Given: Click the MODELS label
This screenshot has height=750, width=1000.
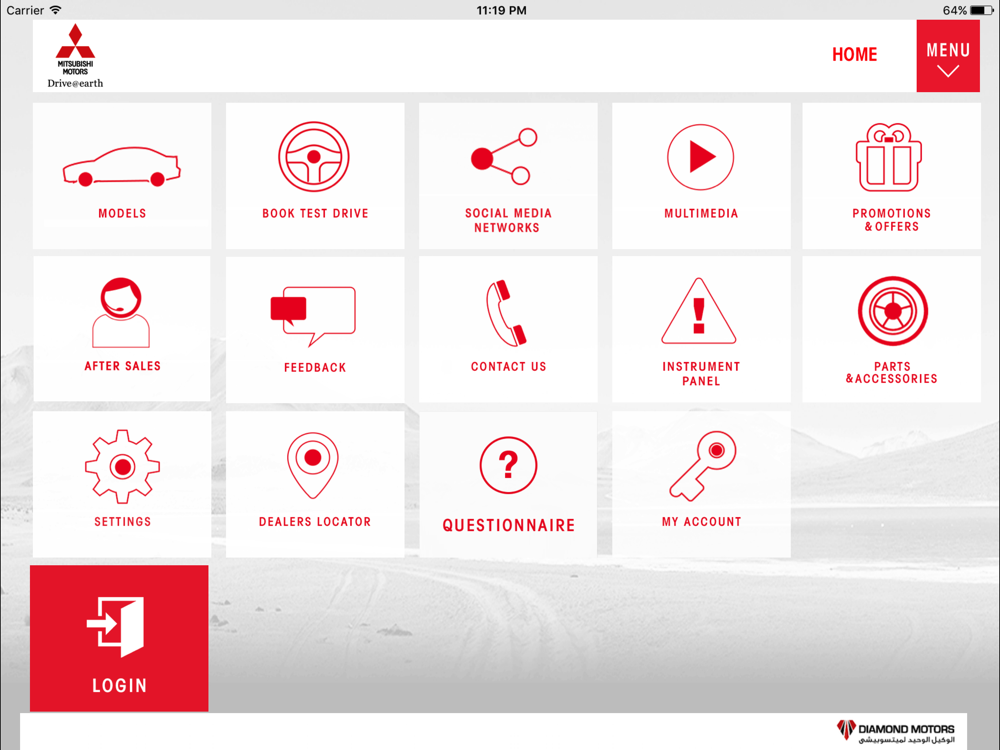Looking at the screenshot, I should tap(122, 214).
